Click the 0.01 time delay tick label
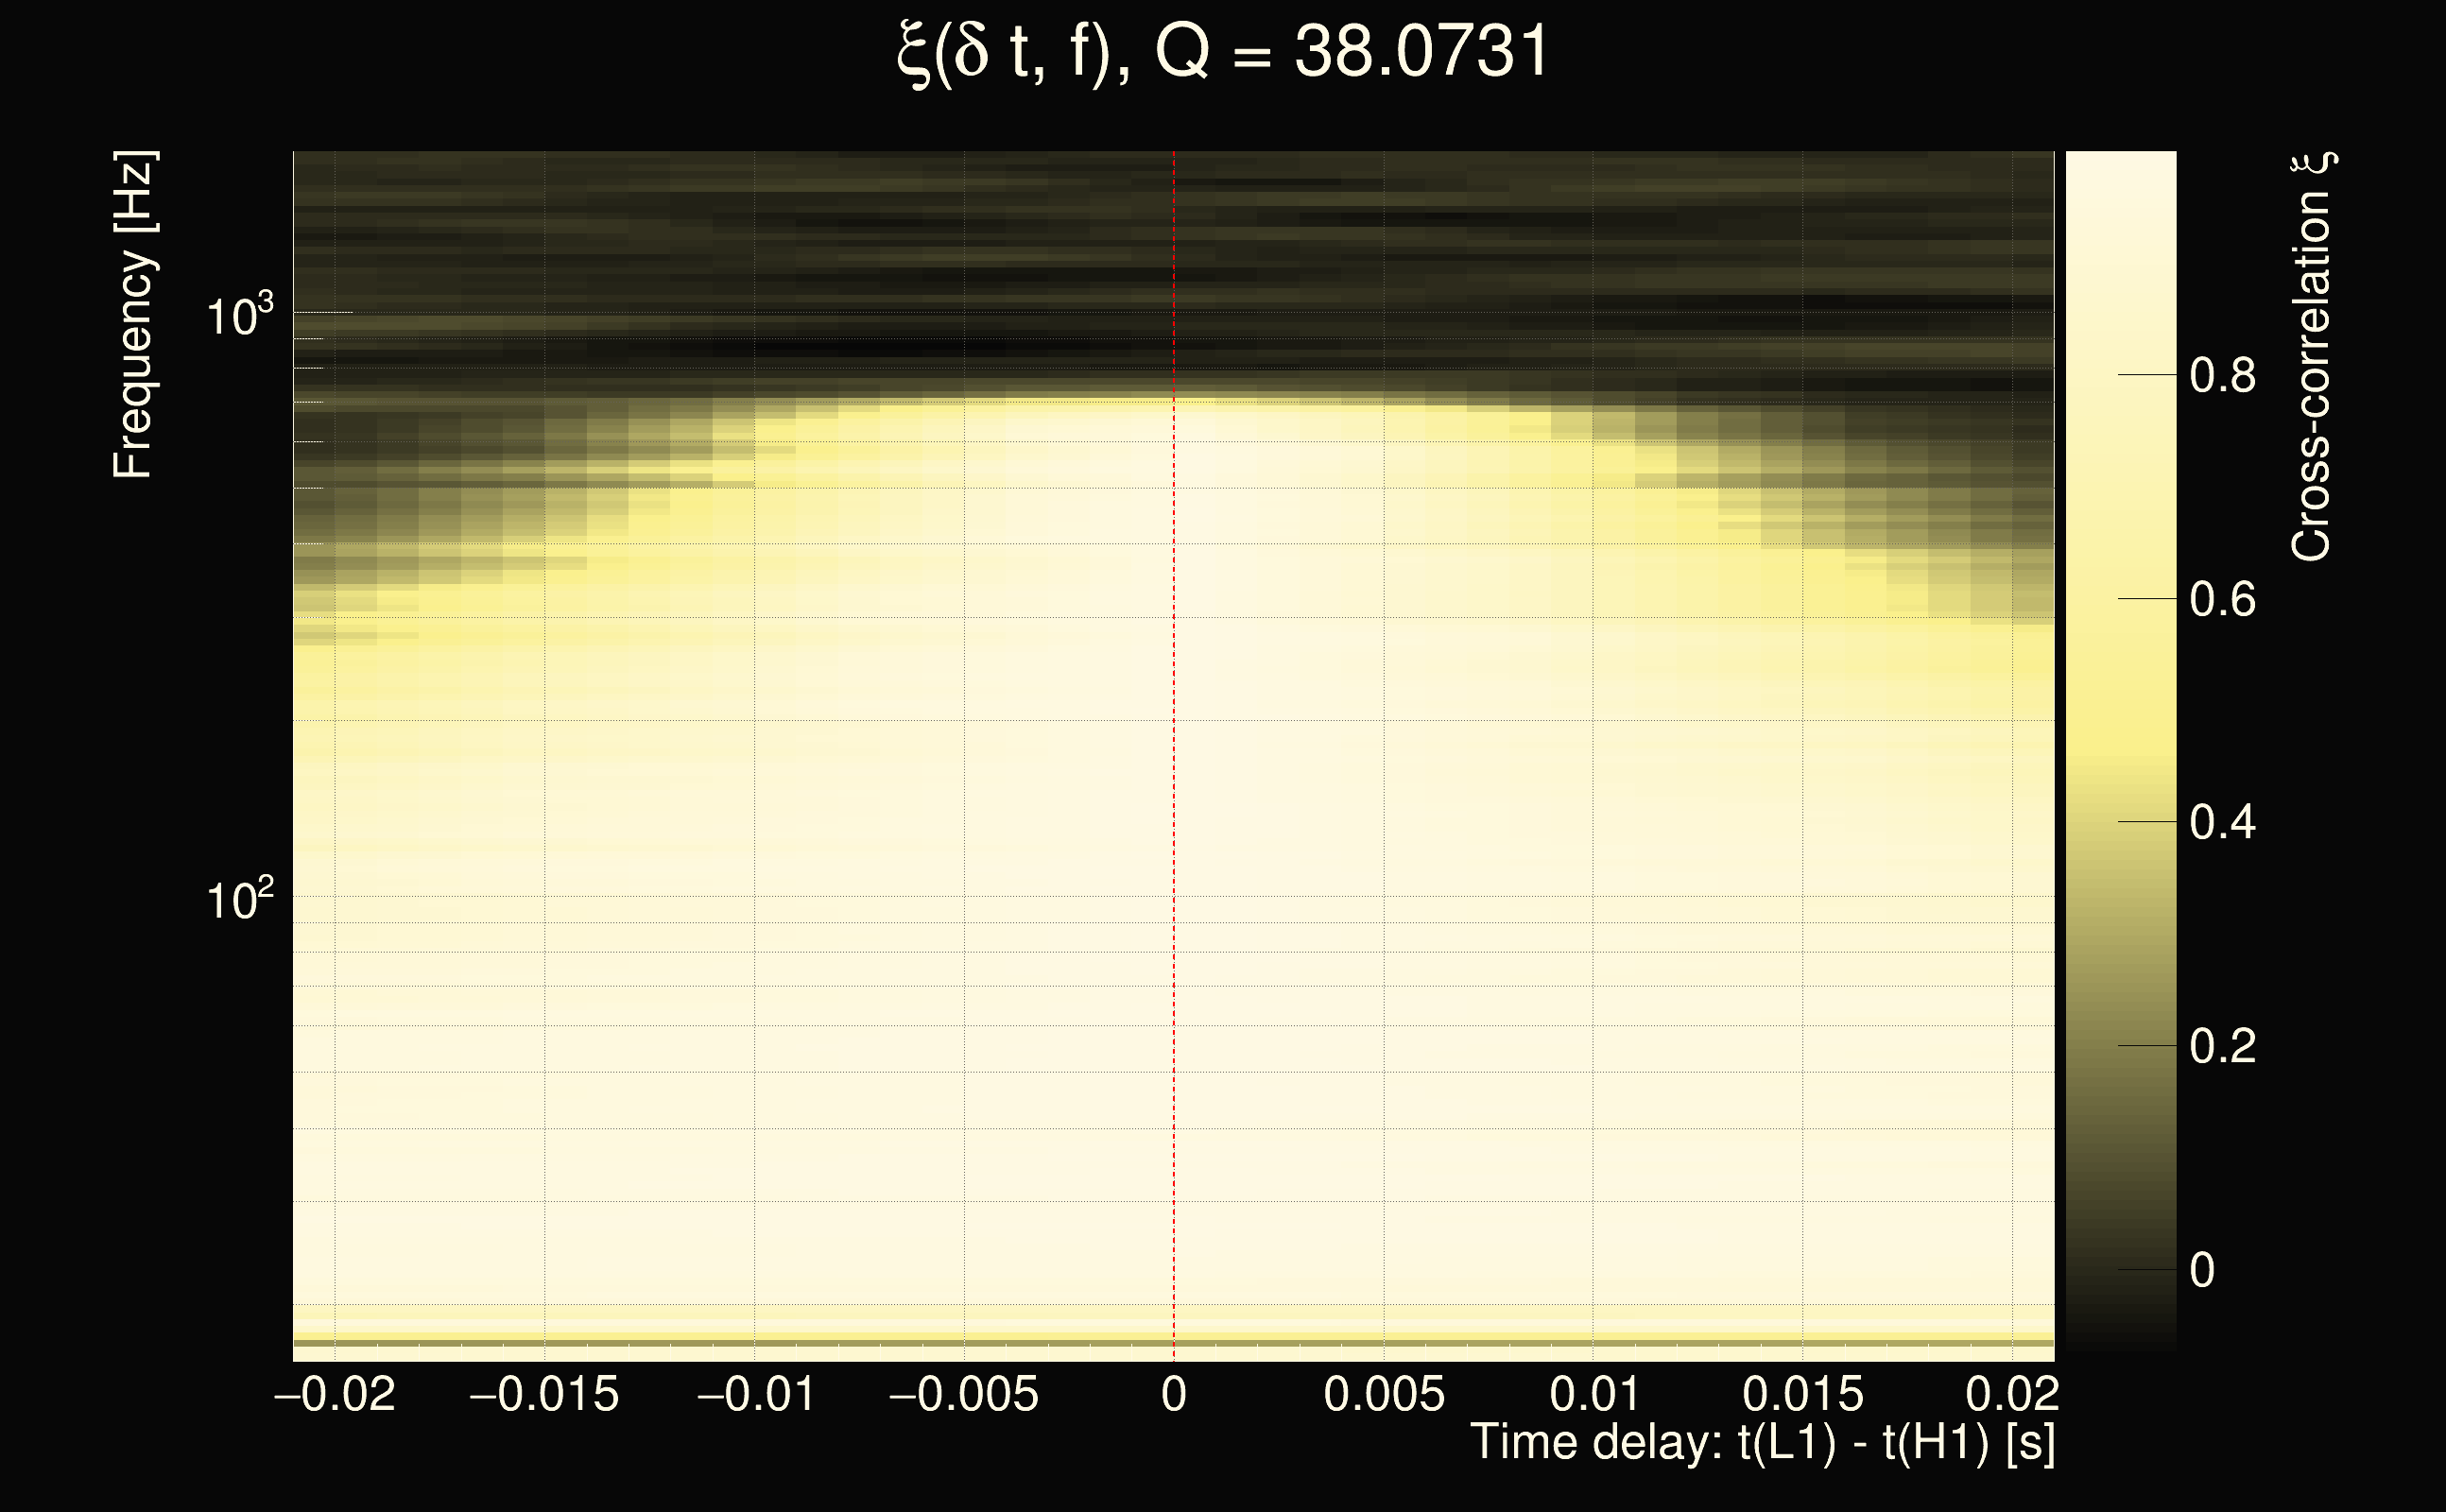 pyautogui.click(x=1595, y=1394)
